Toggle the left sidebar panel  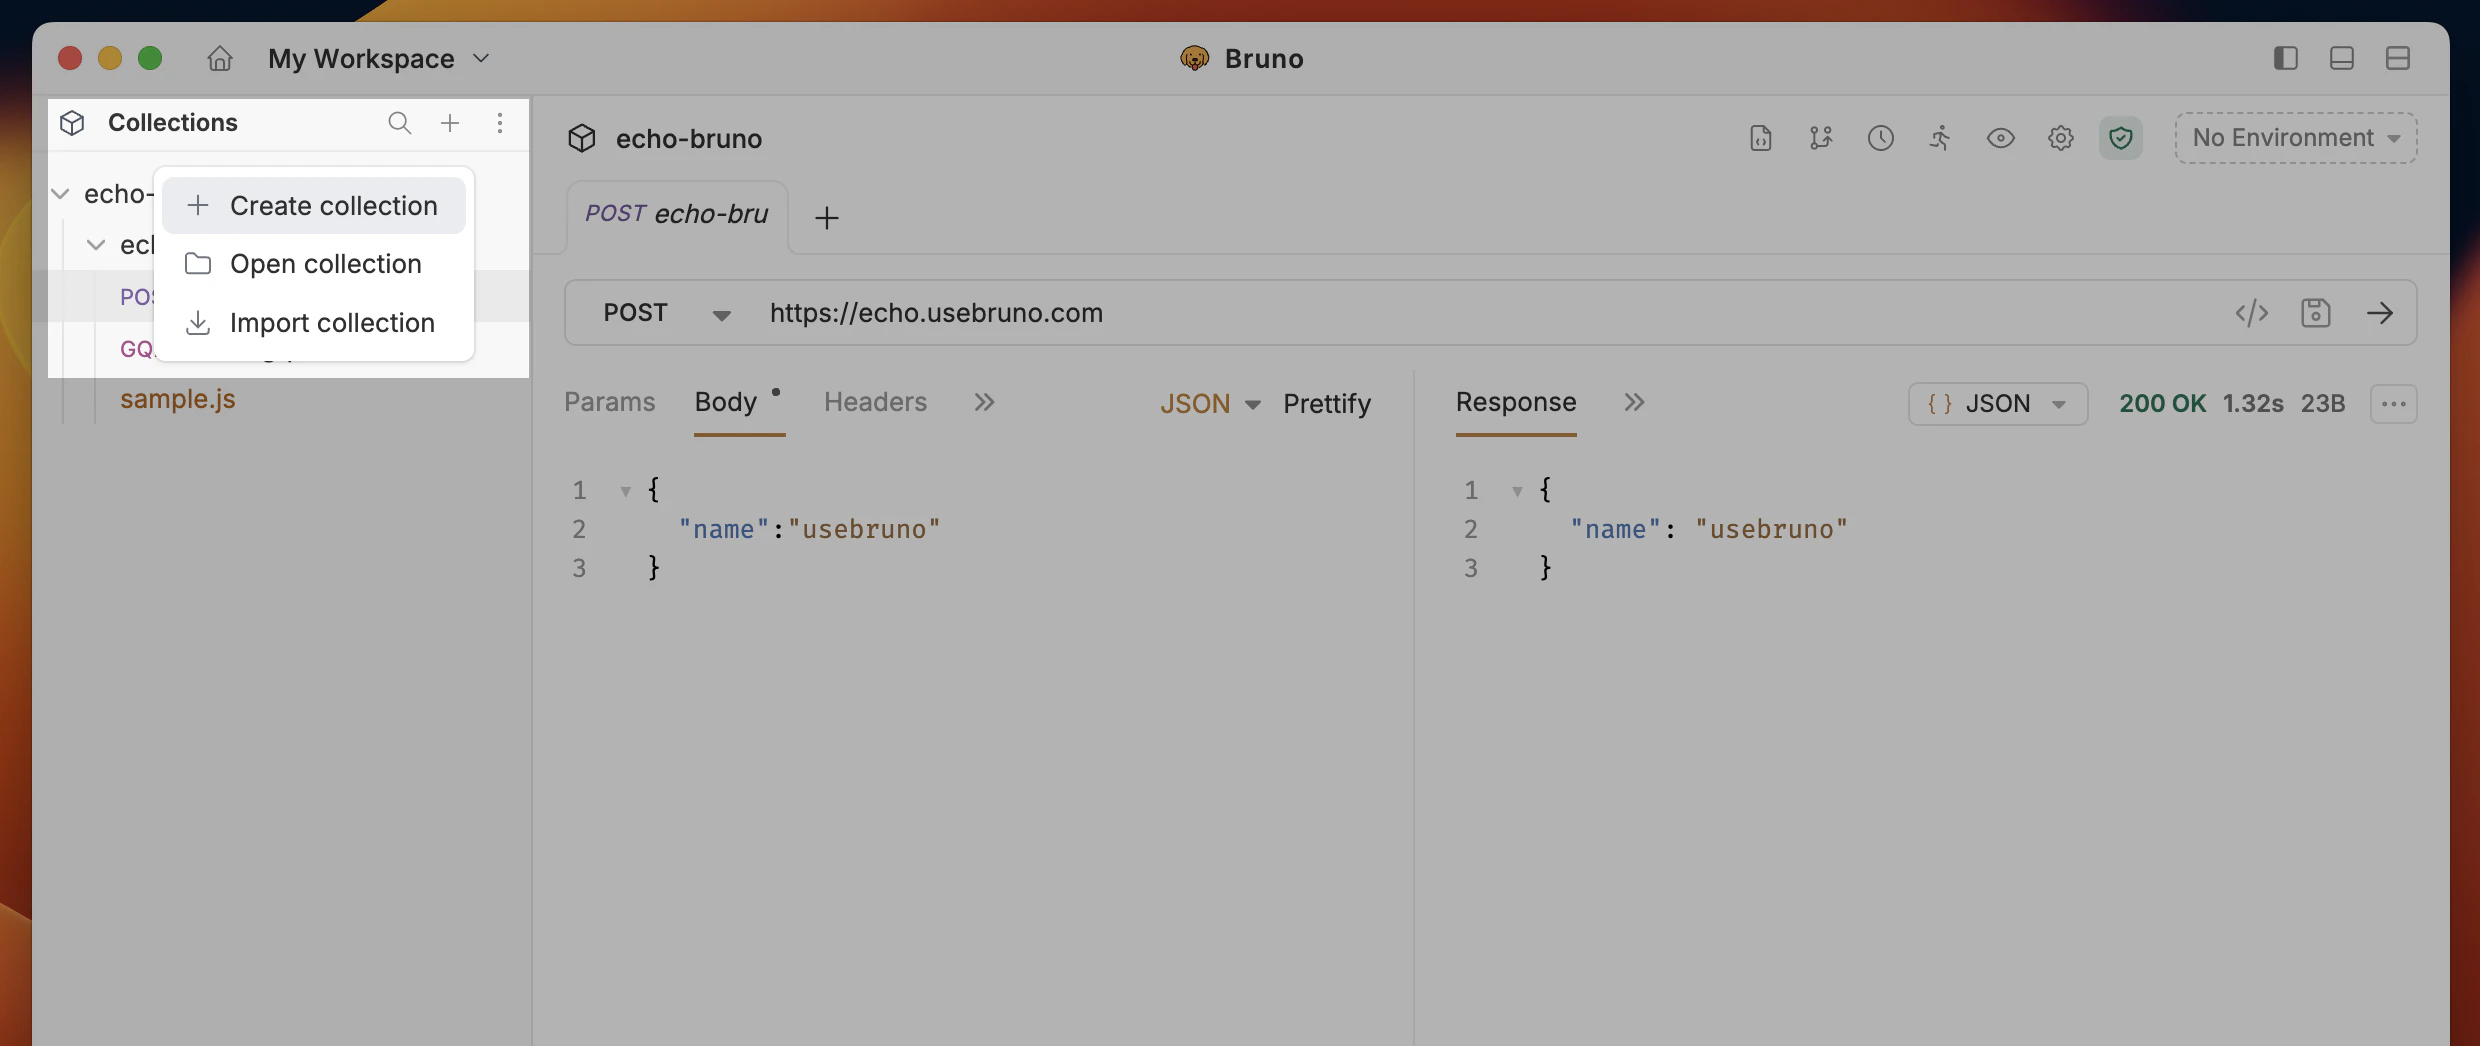coord(2285,58)
